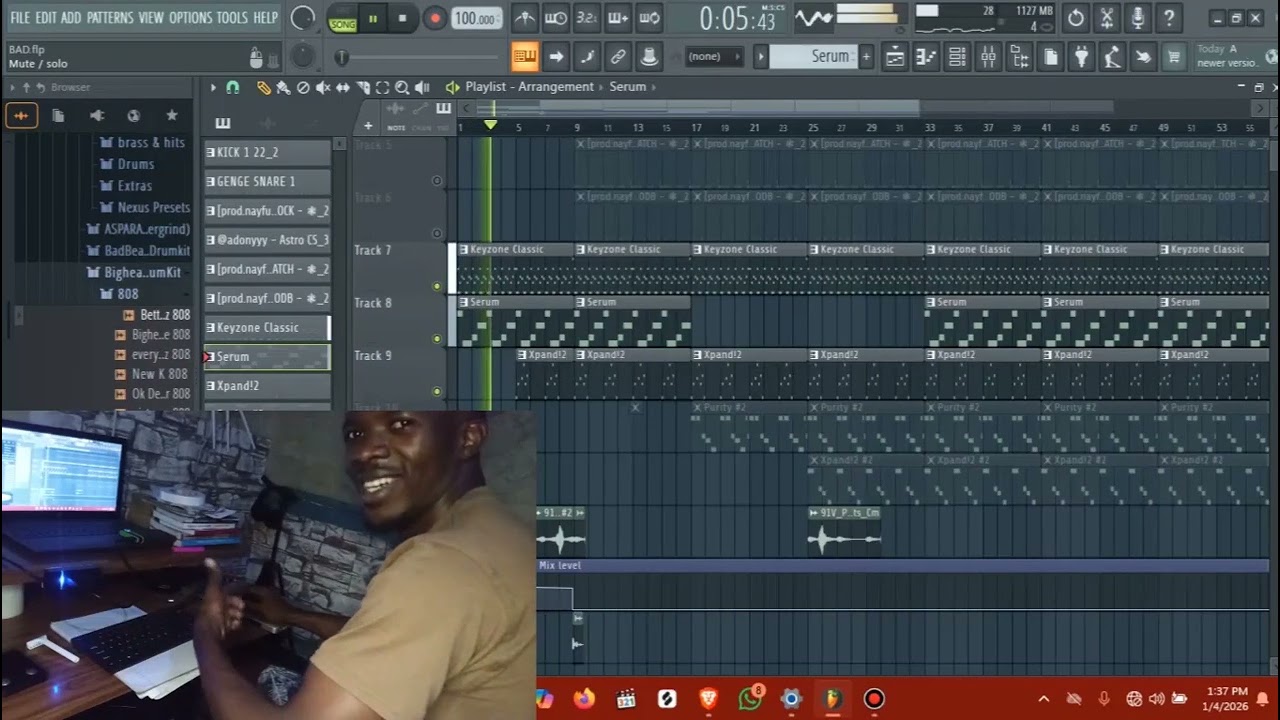Toggle Track 6 mute switch dot
1280x720 pixels.
click(x=437, y=234)
